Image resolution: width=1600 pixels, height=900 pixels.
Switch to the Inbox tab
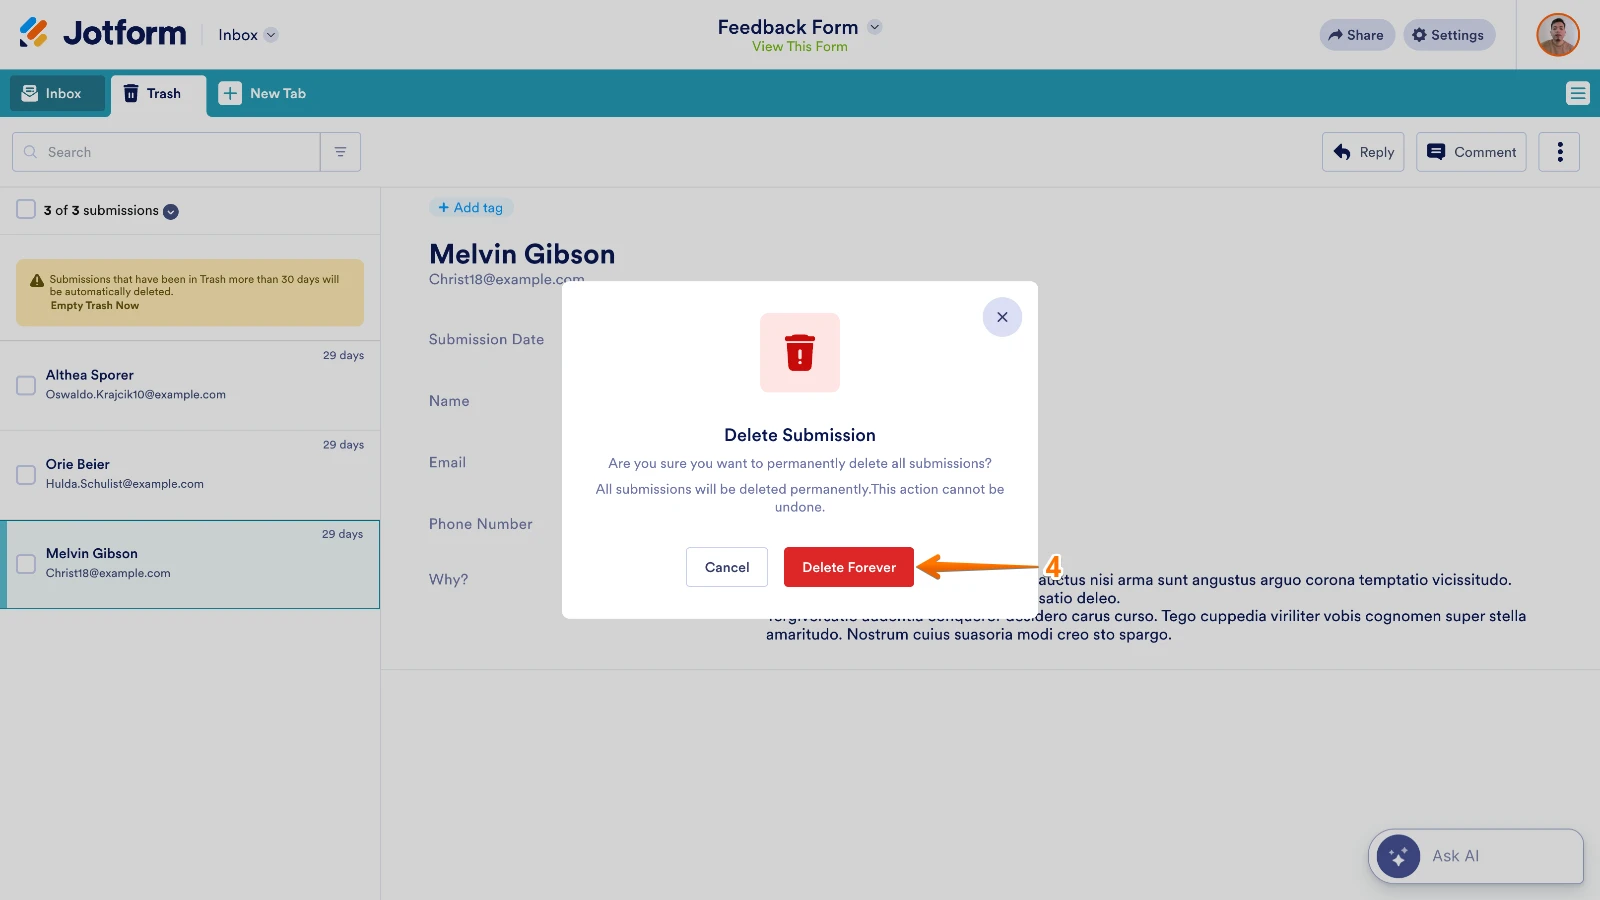pyautogui.click(x=57, y=93)
